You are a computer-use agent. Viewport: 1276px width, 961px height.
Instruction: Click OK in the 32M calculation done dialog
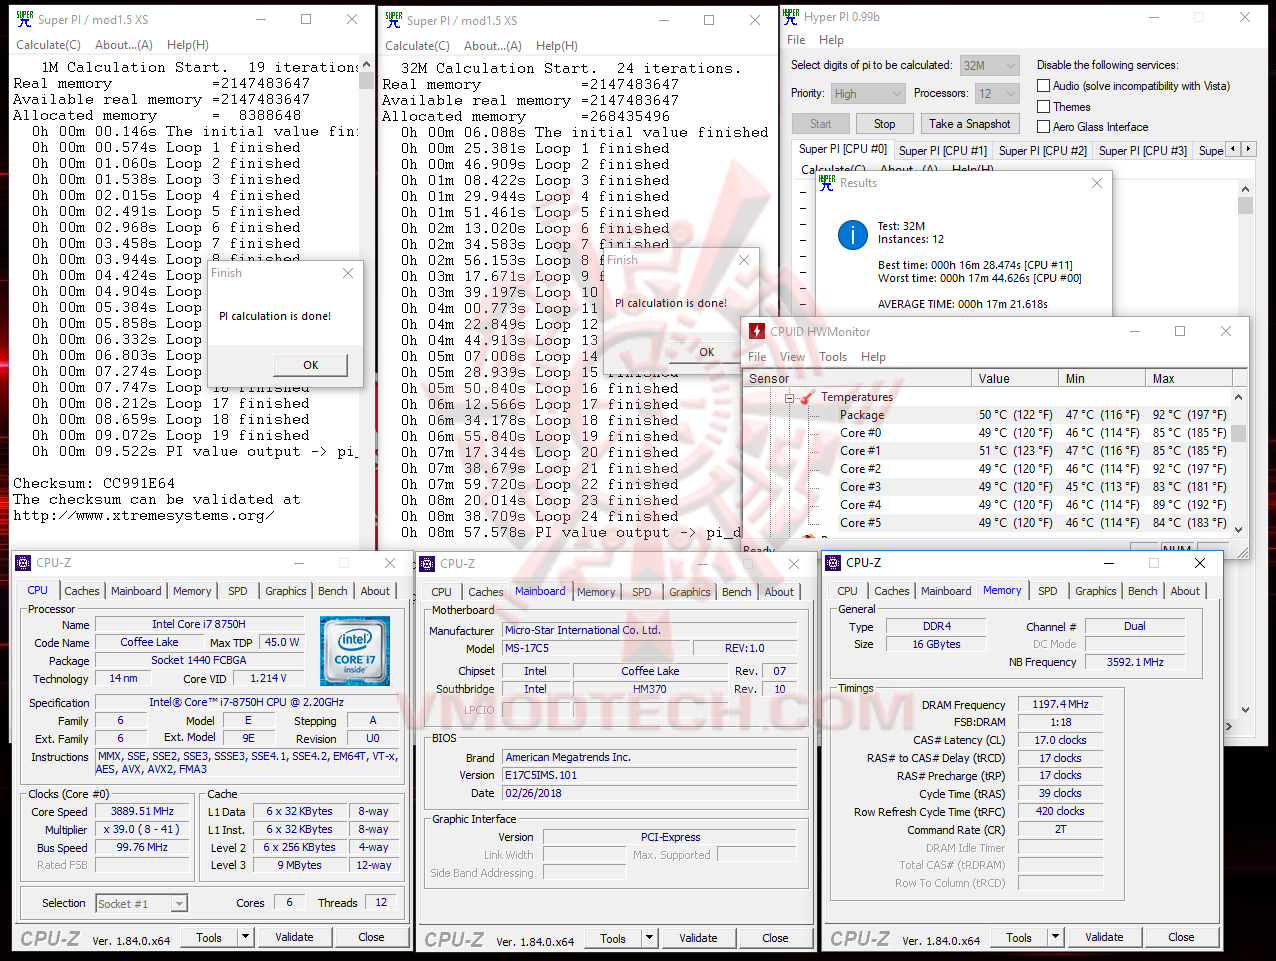pos(707,352)
